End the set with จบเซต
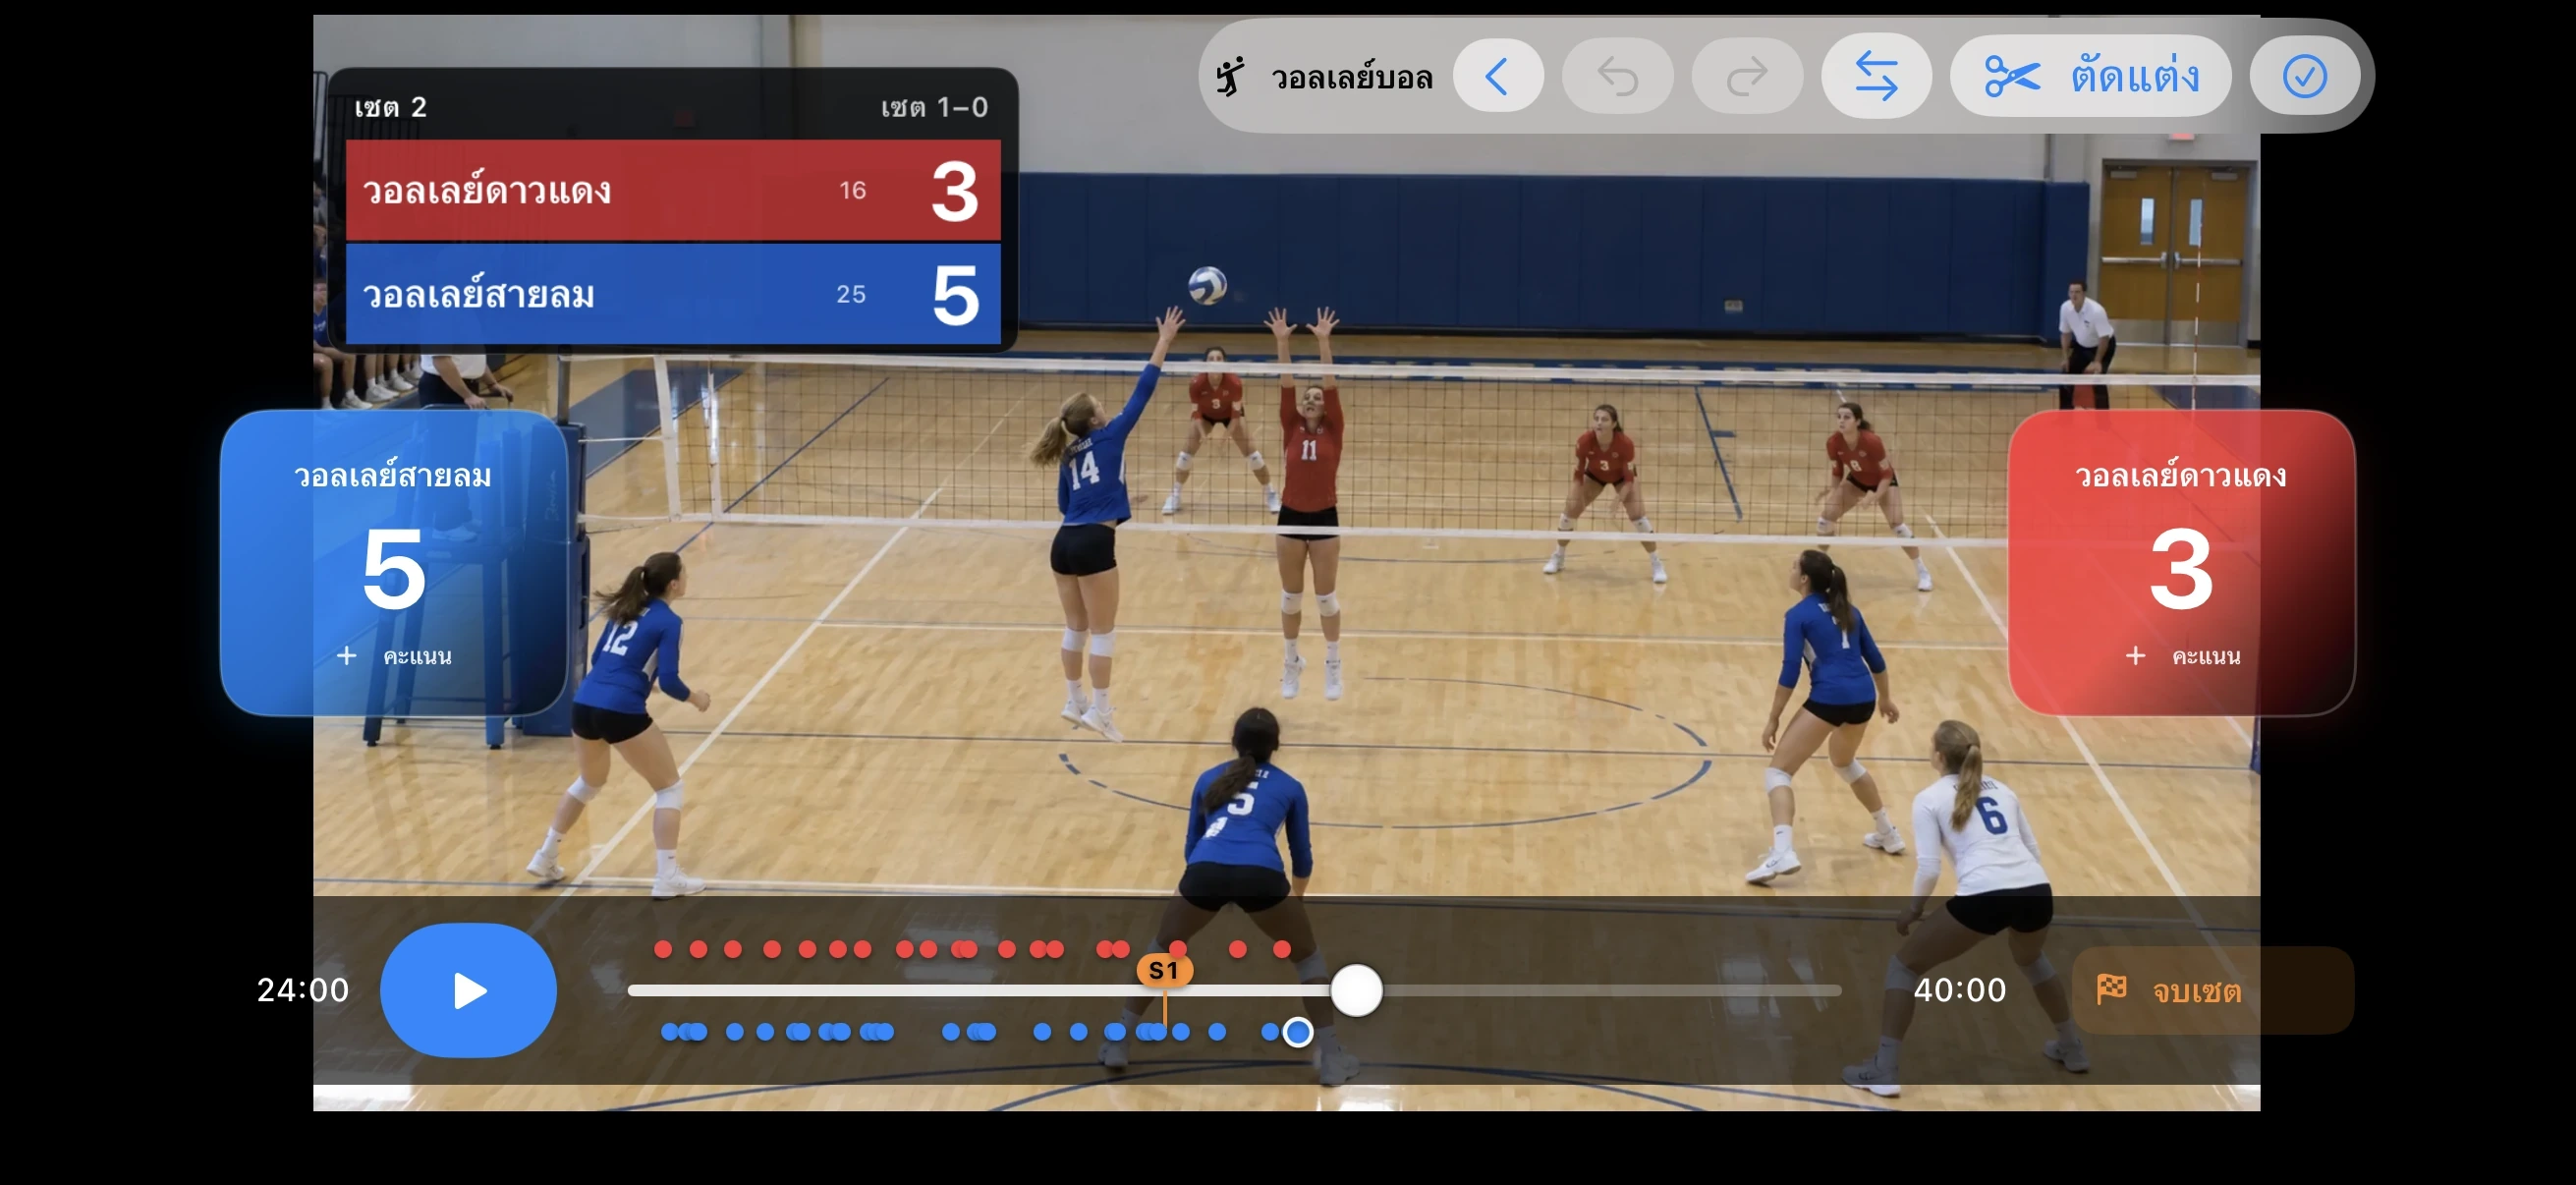Image resolution: width=2576 pixels, height=1185 pixels. 2212,990
